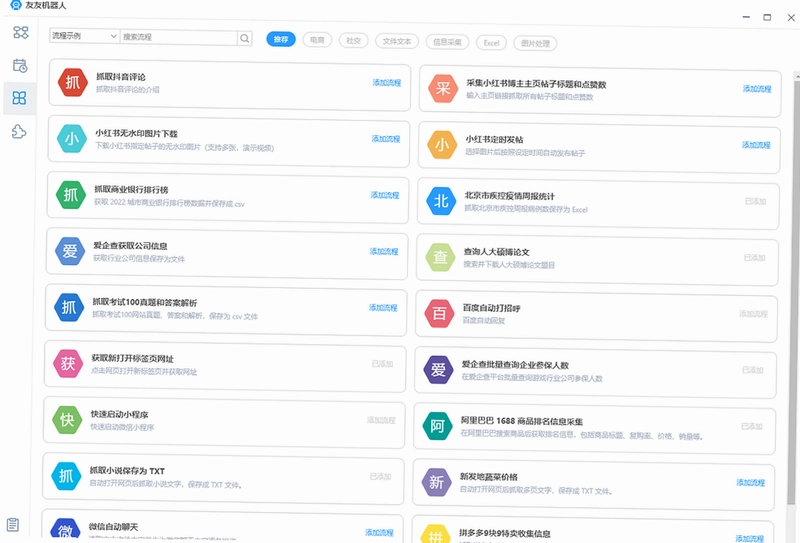Click the blue 抓 icon of 抓取考试100真题

click(69, 307)
